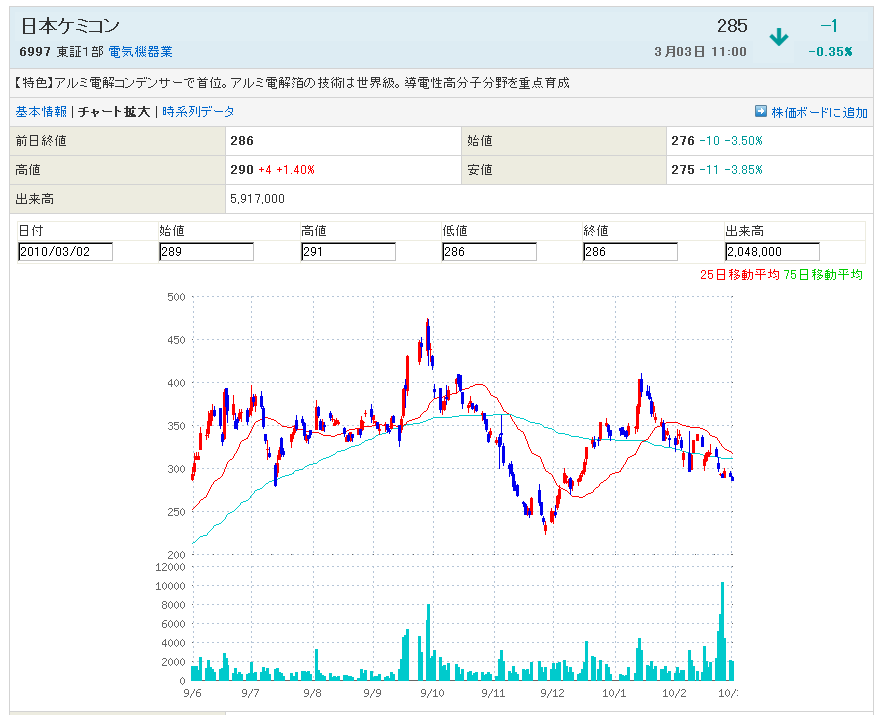This screenshot has height=715, width=884.
Task: Open the 株価ボードに追加 link
Action: point(819,112)
